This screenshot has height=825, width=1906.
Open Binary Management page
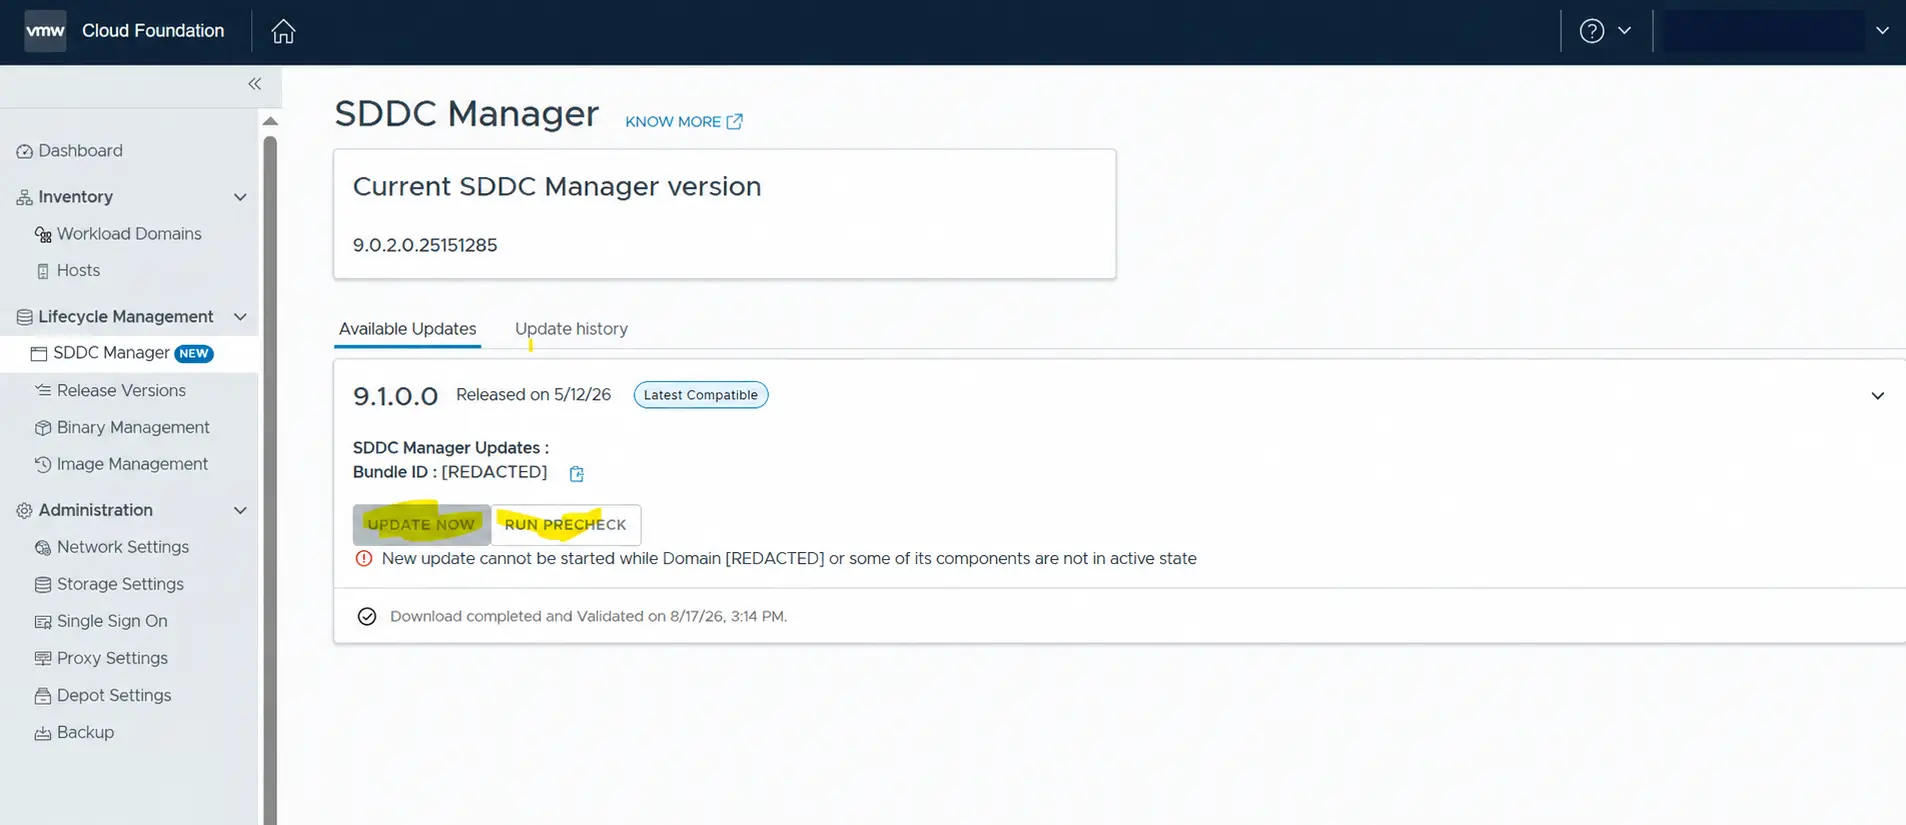[133, 428]
